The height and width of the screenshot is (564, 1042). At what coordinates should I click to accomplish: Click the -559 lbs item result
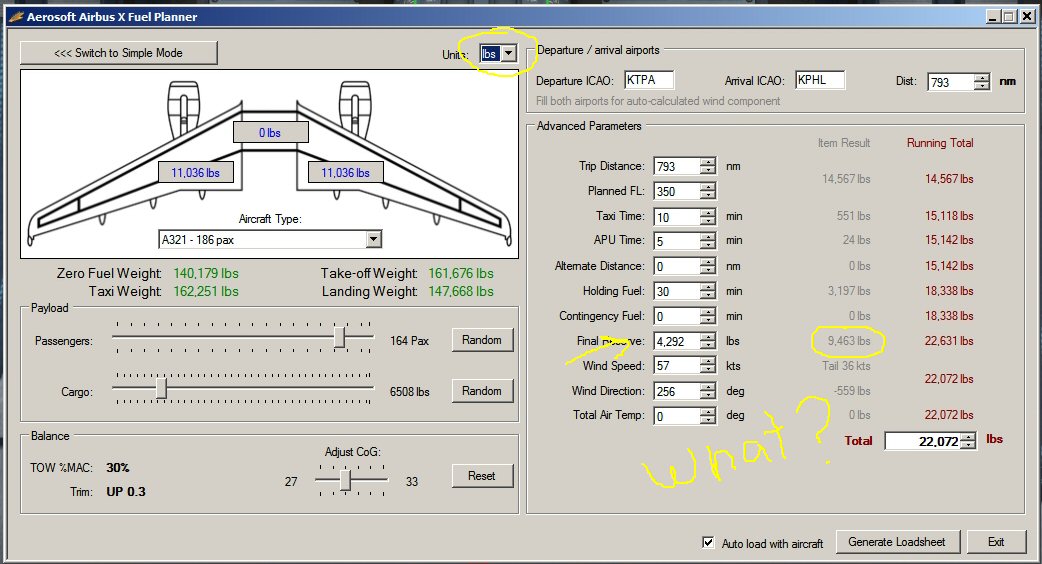tap(852, 391)
